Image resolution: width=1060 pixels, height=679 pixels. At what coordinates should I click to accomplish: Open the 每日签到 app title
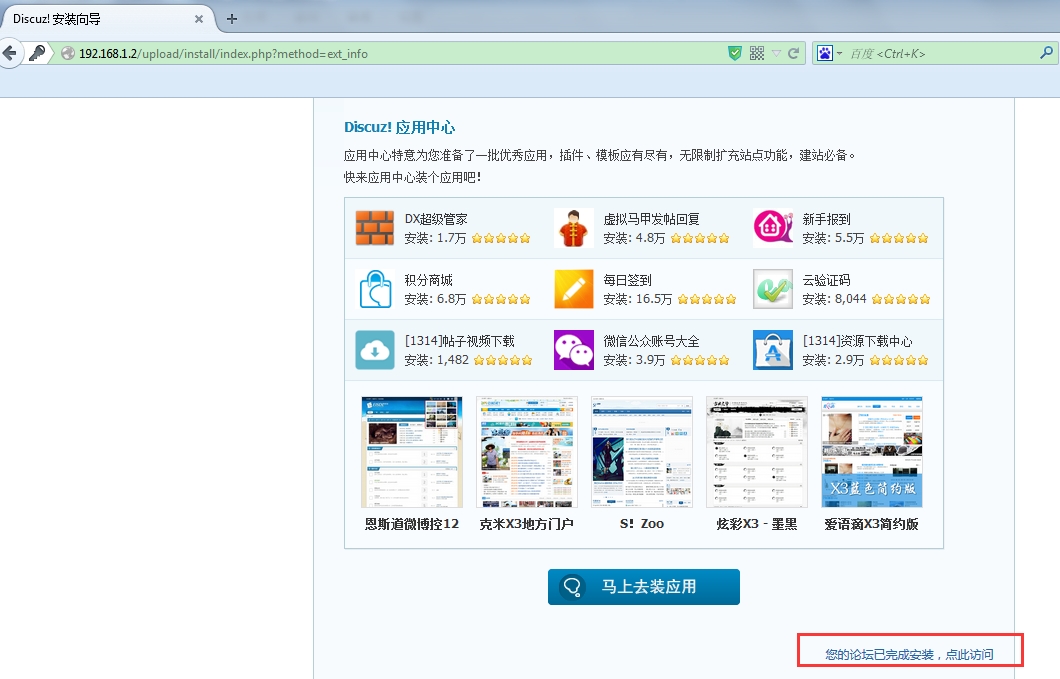click(x=627, y=280)
